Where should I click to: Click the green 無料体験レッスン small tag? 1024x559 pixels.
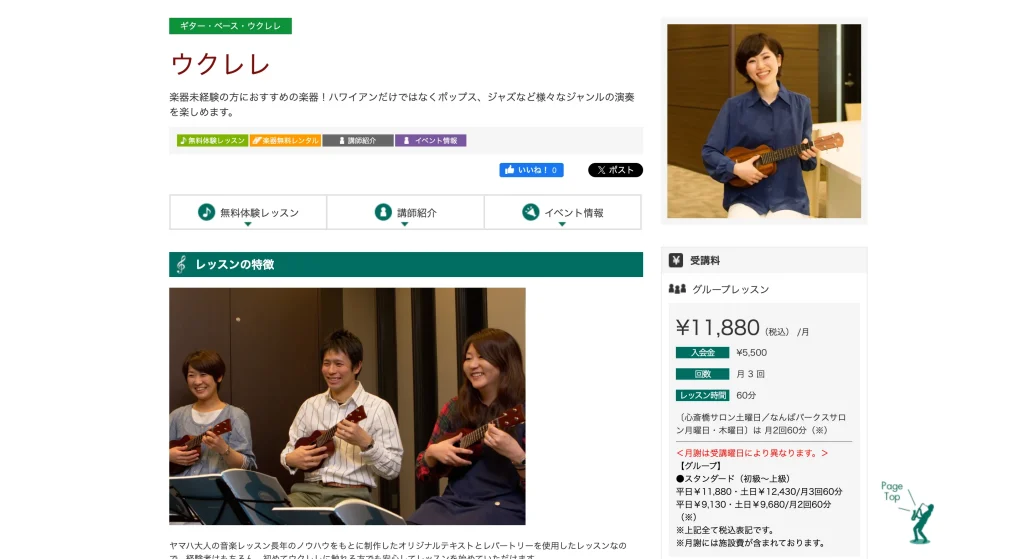coord(212,140)
